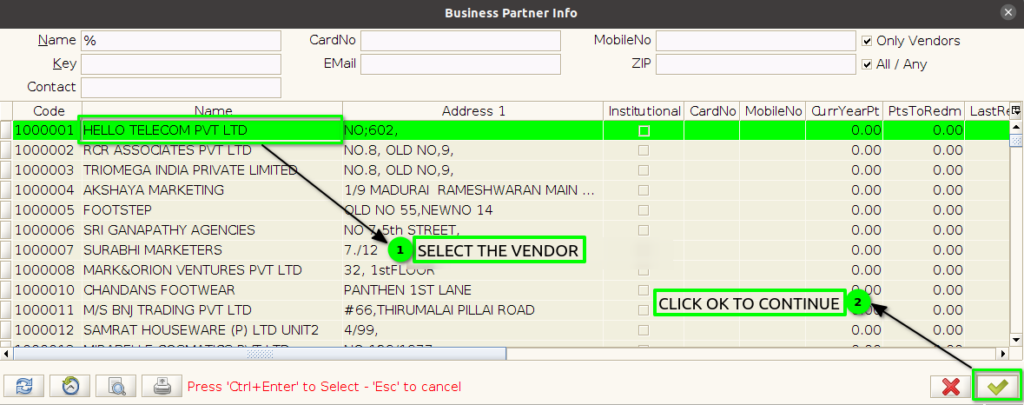Click the red X cancel icon
The image size is (1024, 405).
(951, 387)
